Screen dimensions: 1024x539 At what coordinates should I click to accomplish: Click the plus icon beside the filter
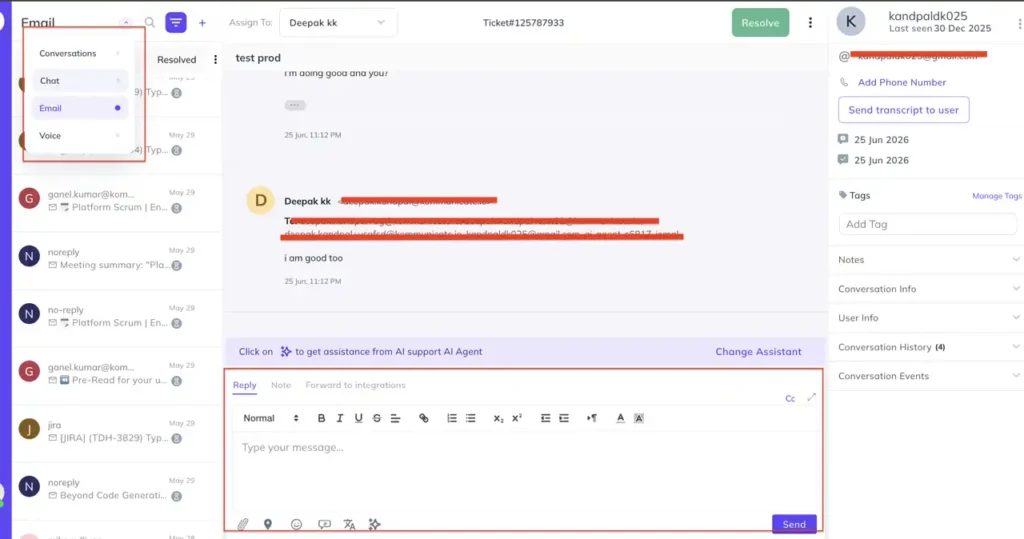click(x=202, y=23)
